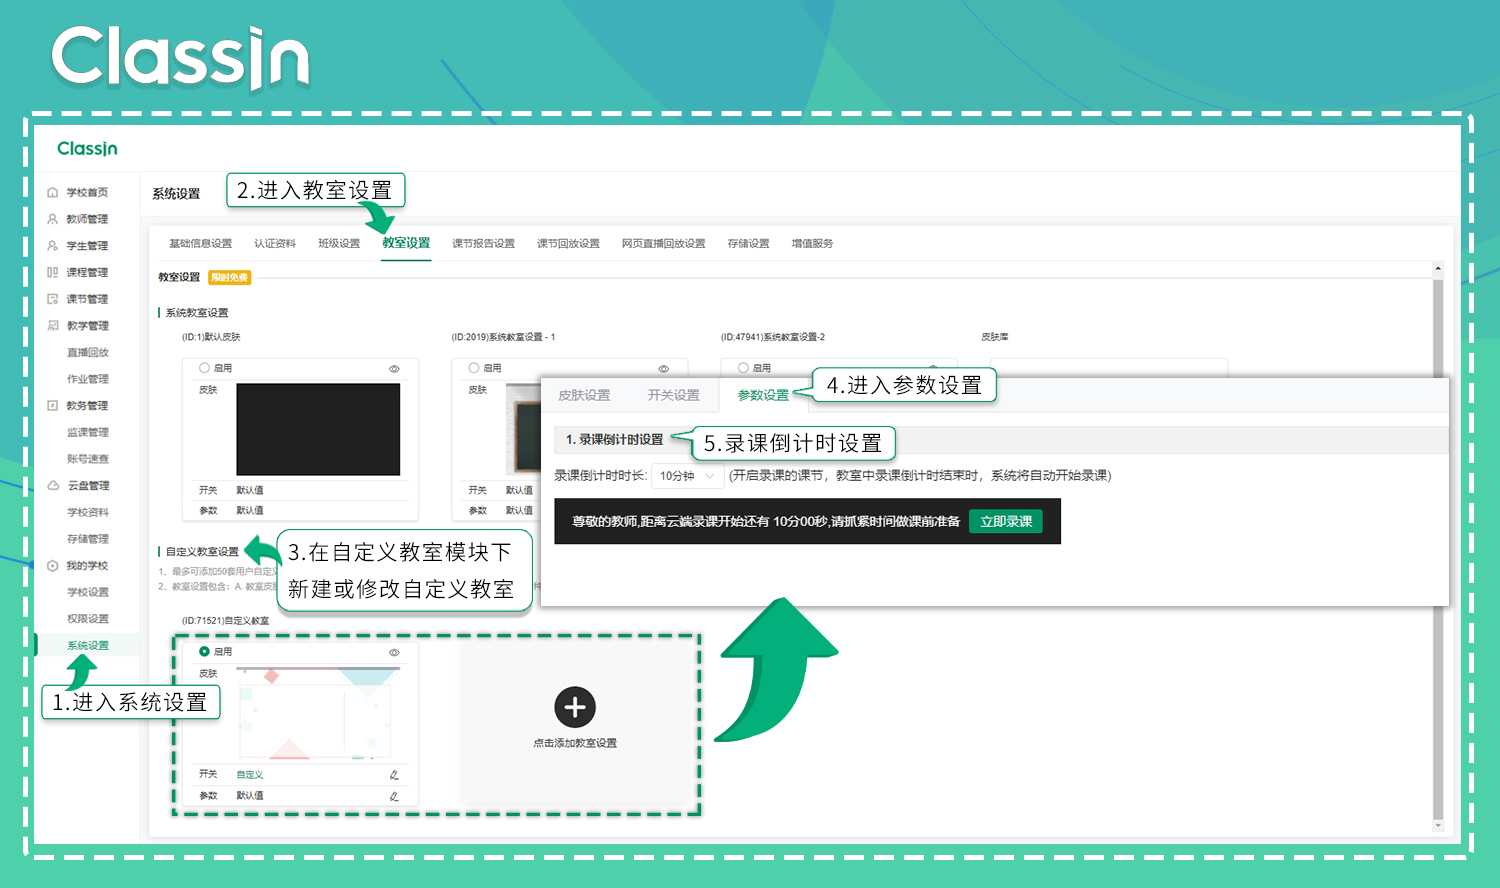1500x888 pixels.
Task: Switch to 开关设置 tab in popup
Action: pyautogui.click(x=673, y=395)
